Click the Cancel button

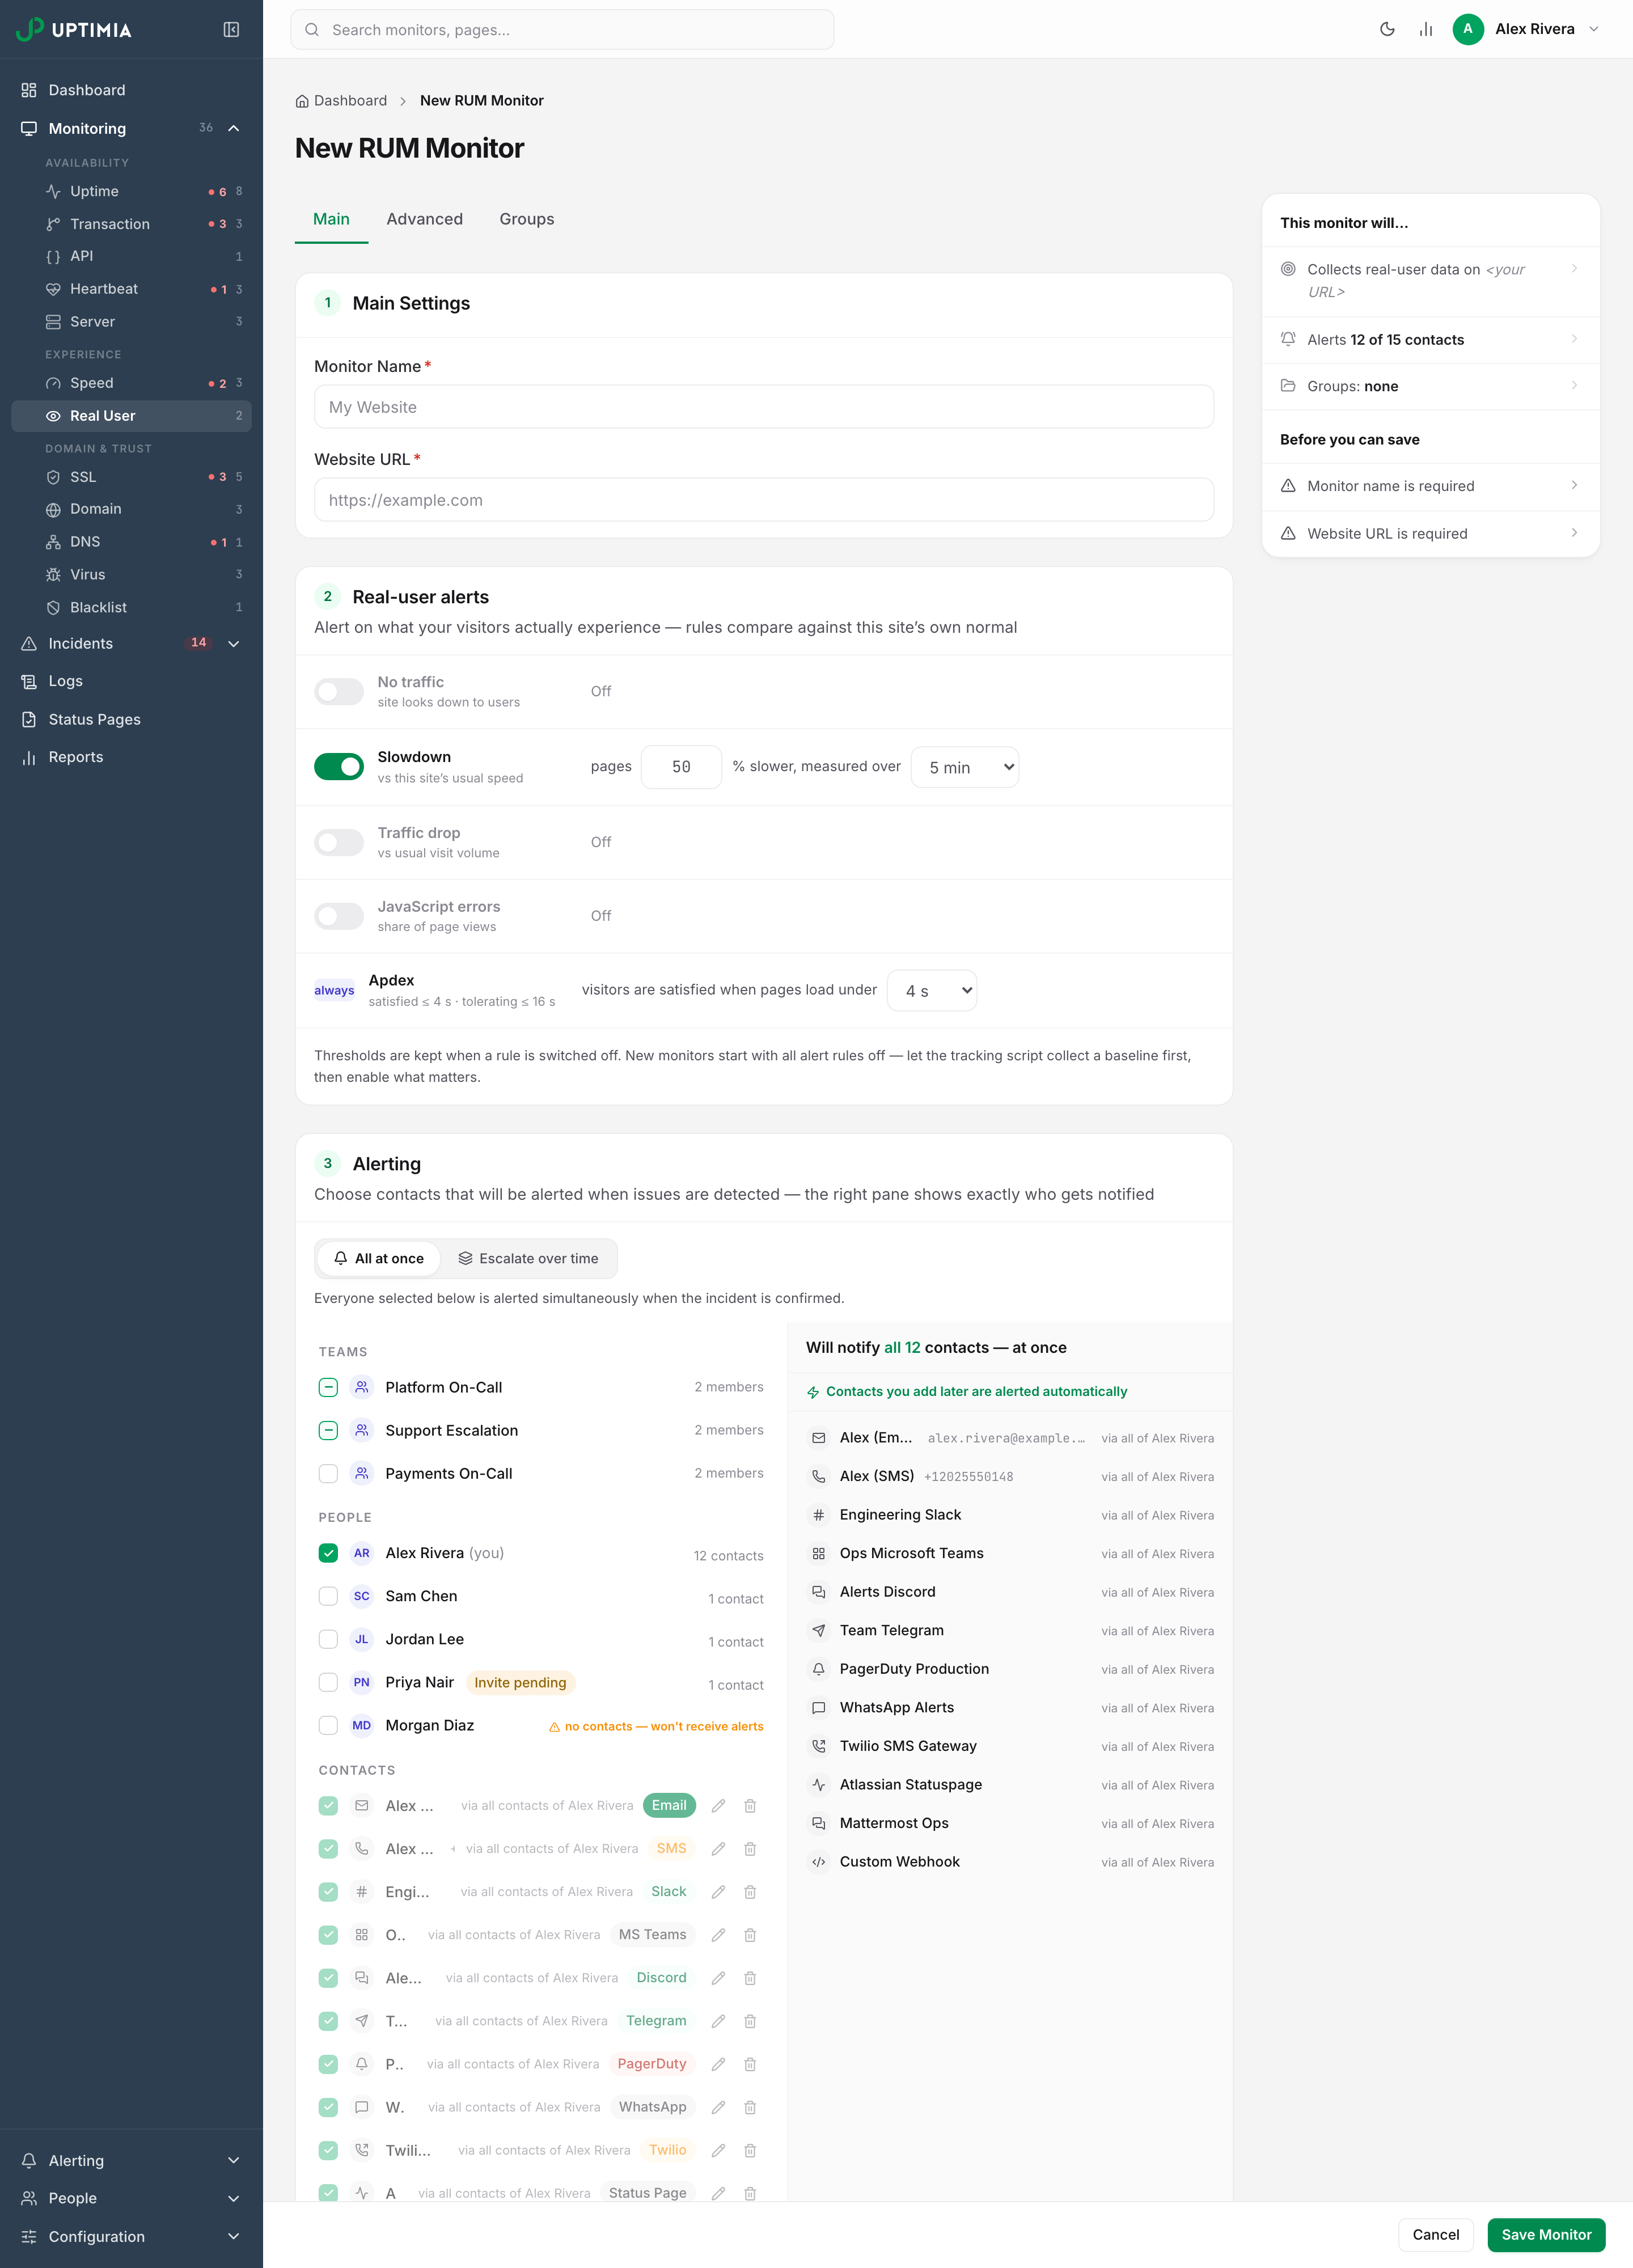[1436, 2234]
